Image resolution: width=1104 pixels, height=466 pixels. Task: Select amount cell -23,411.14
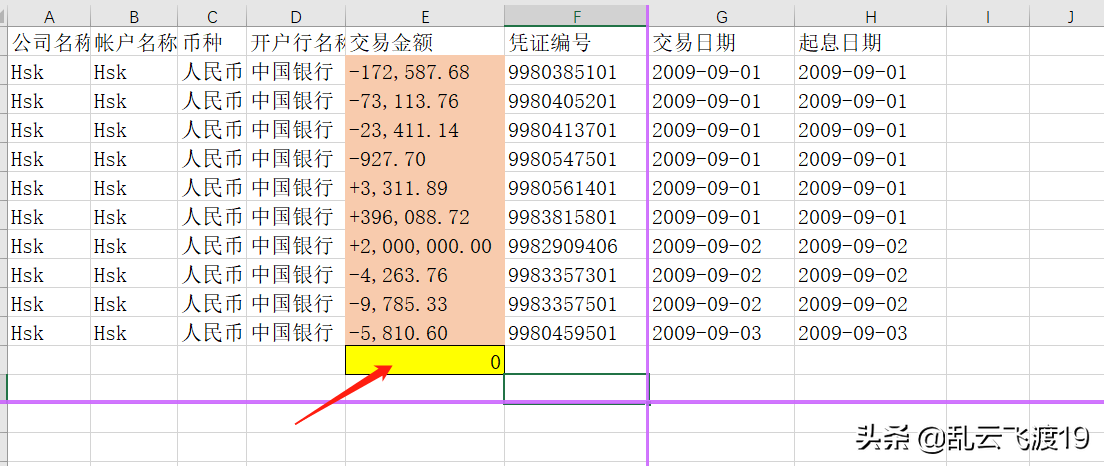(x=425, y=130)
